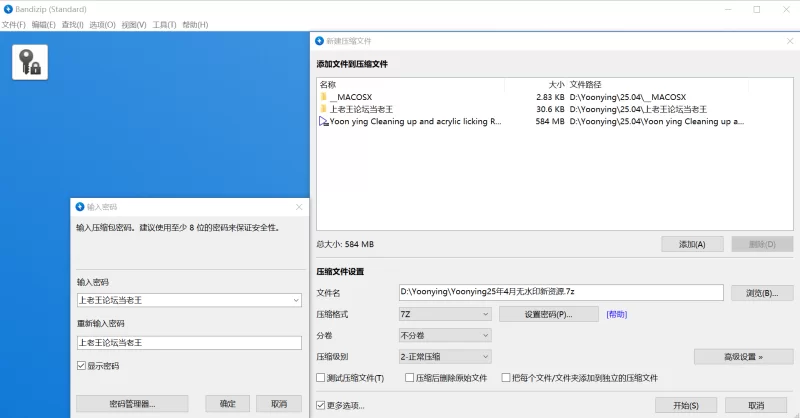Click the 新建压缩文件 dialog title icon
The height and width of the screenshot is (418, 800).
click(320, 41)
